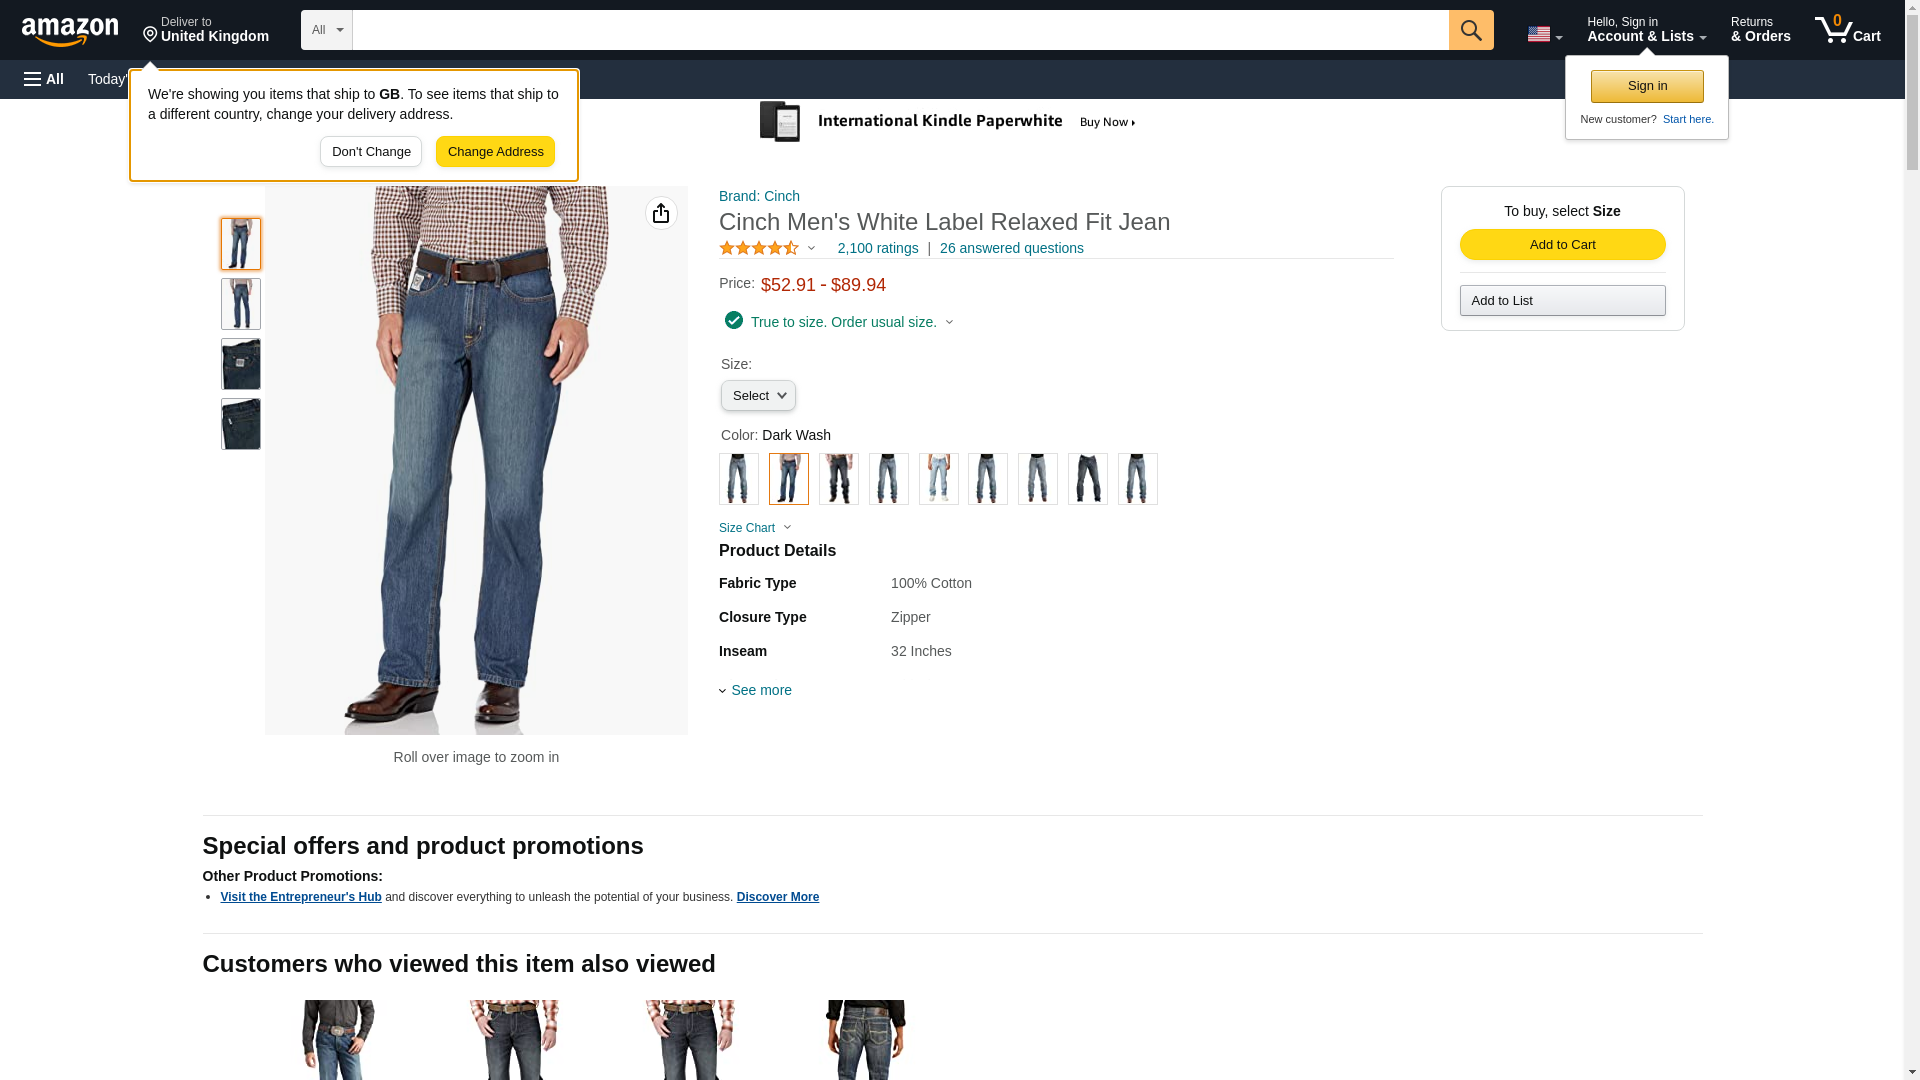Expand the See more product details

tap(760, 690)
